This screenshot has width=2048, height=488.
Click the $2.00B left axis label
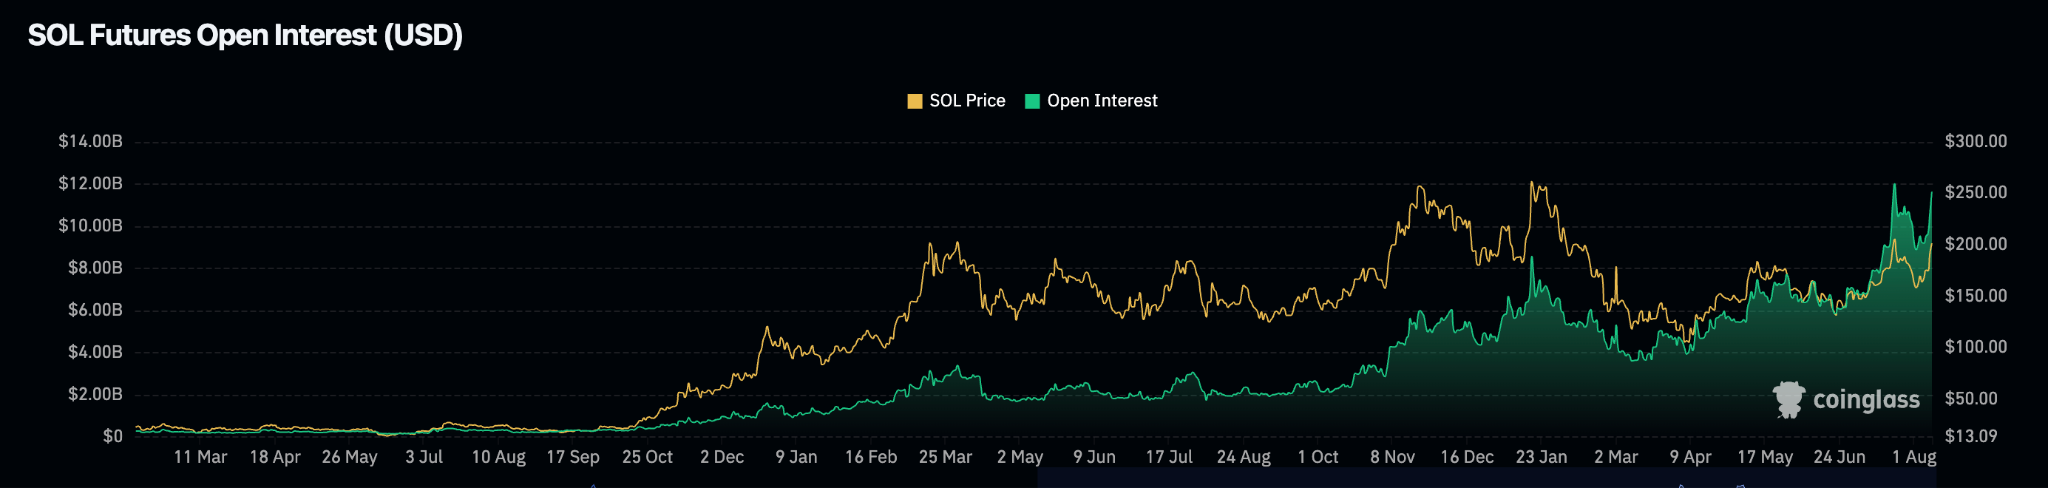click(x=95, y=394)
